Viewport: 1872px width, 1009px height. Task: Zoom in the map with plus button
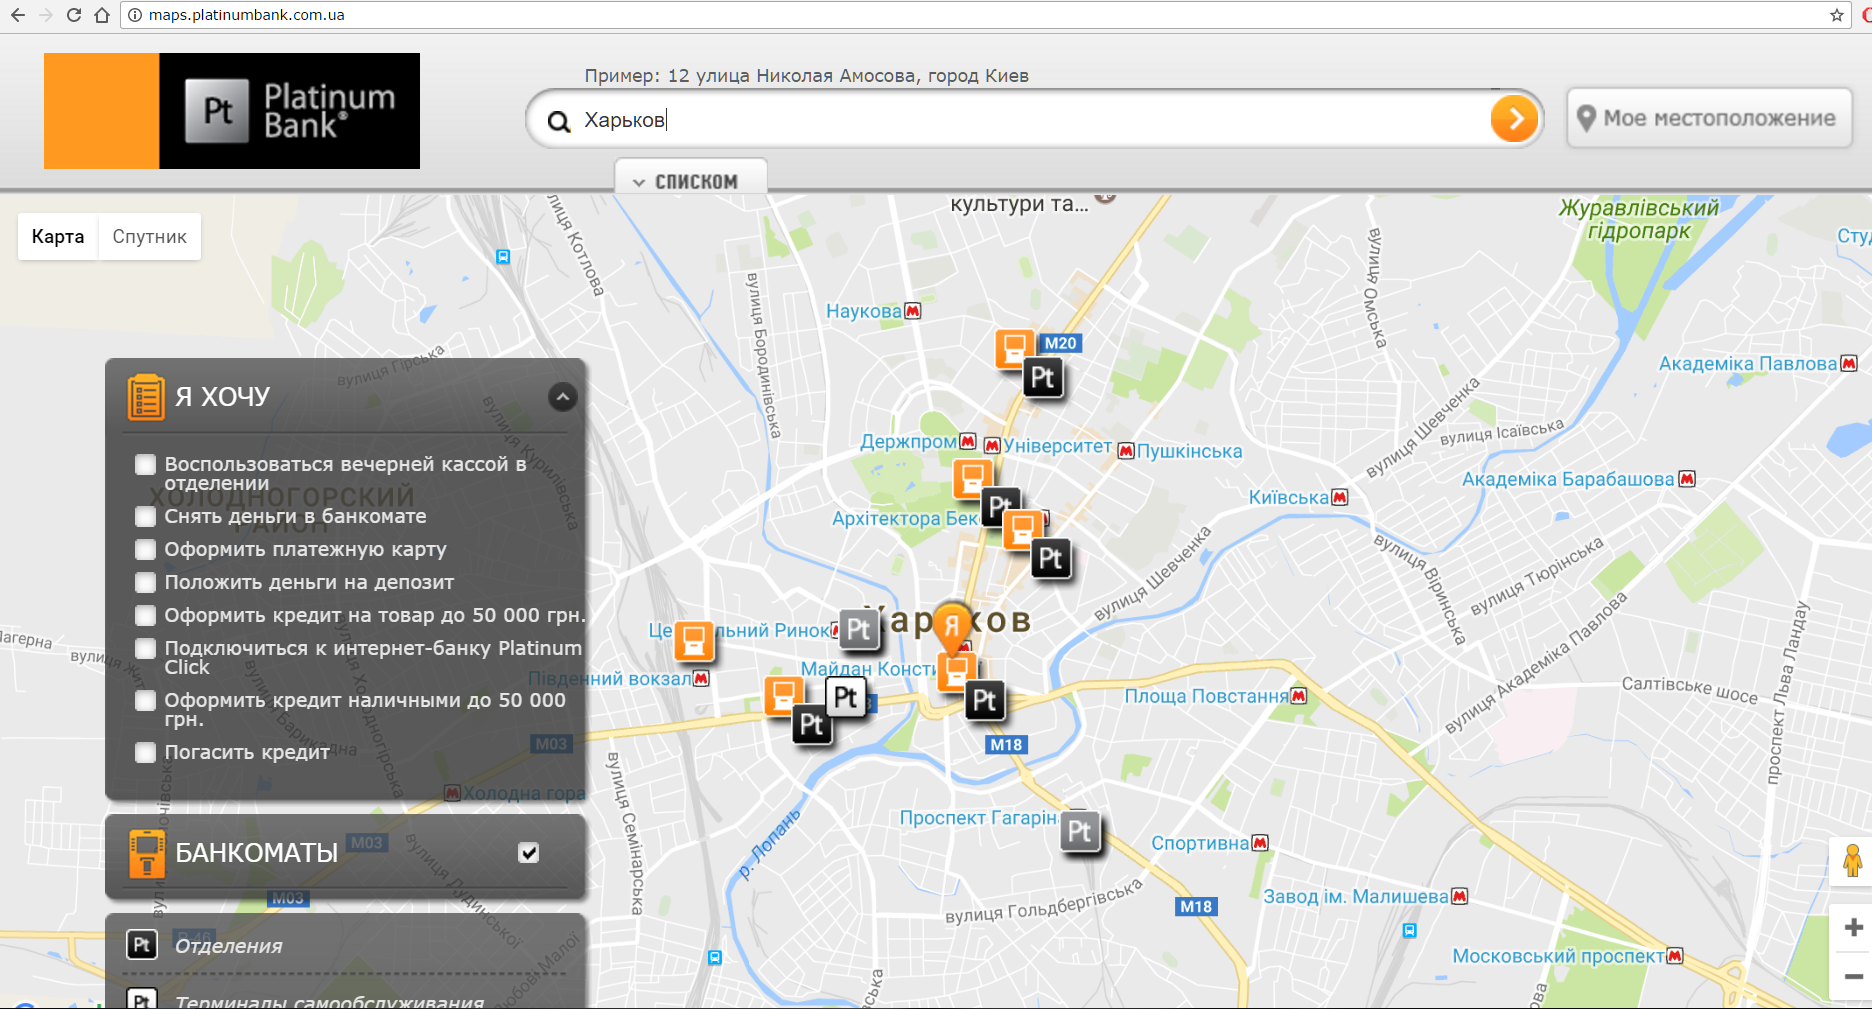pos(1853,928)
